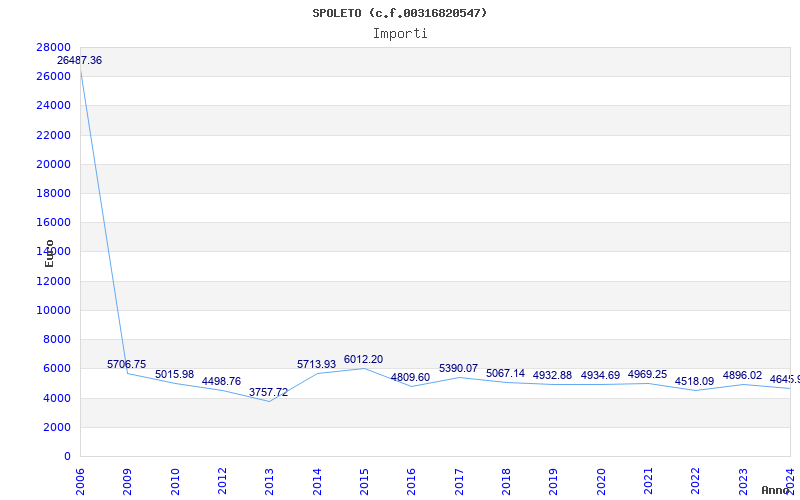The width and height of the screenshot is (800, 500).
Task: Select the 4896.02 data label
Action: (742, 376)
